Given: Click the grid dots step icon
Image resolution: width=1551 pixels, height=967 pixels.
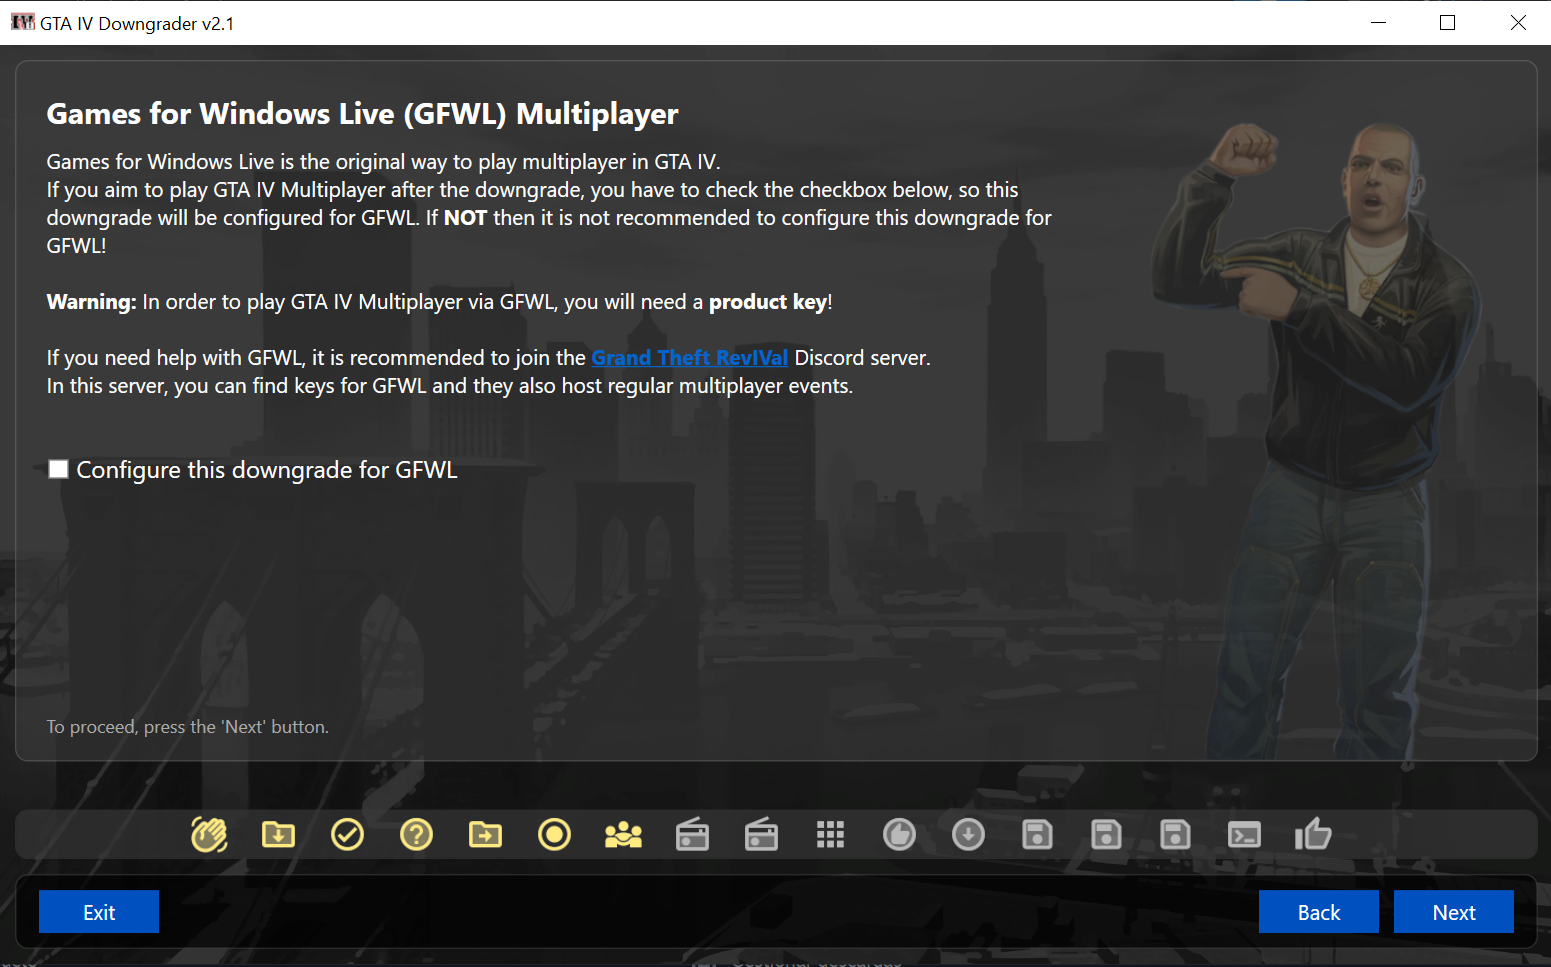Looking at the screenshot, I should coord(830,834).
